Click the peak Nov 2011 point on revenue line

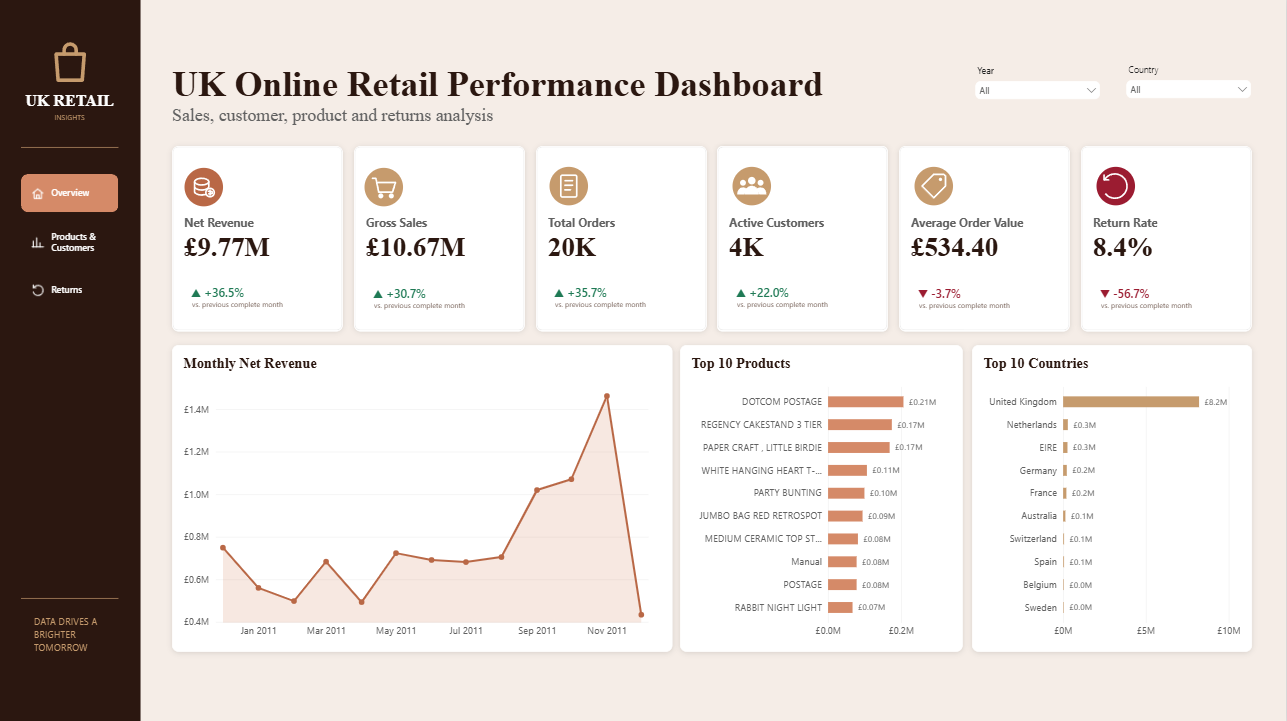click(x=606, y=396)
